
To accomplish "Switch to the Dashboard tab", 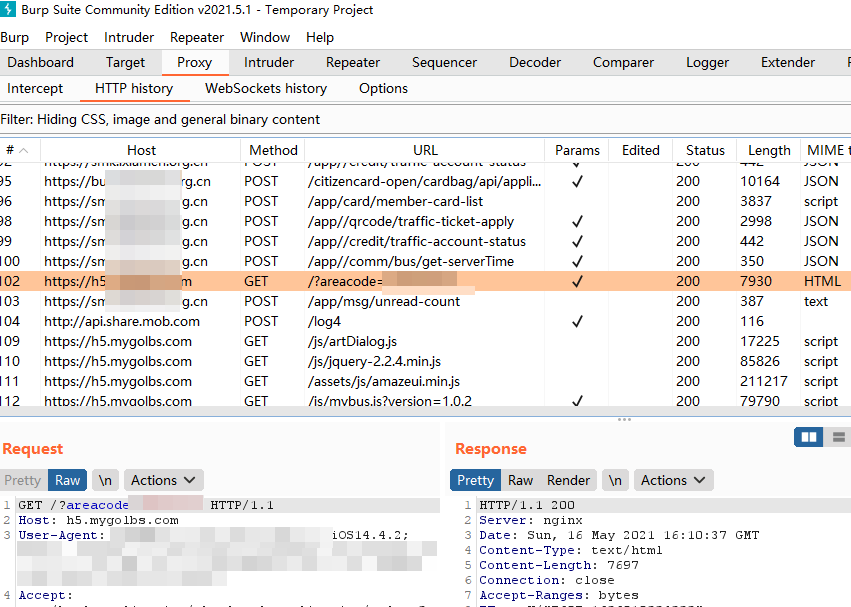I will [41, 62].
